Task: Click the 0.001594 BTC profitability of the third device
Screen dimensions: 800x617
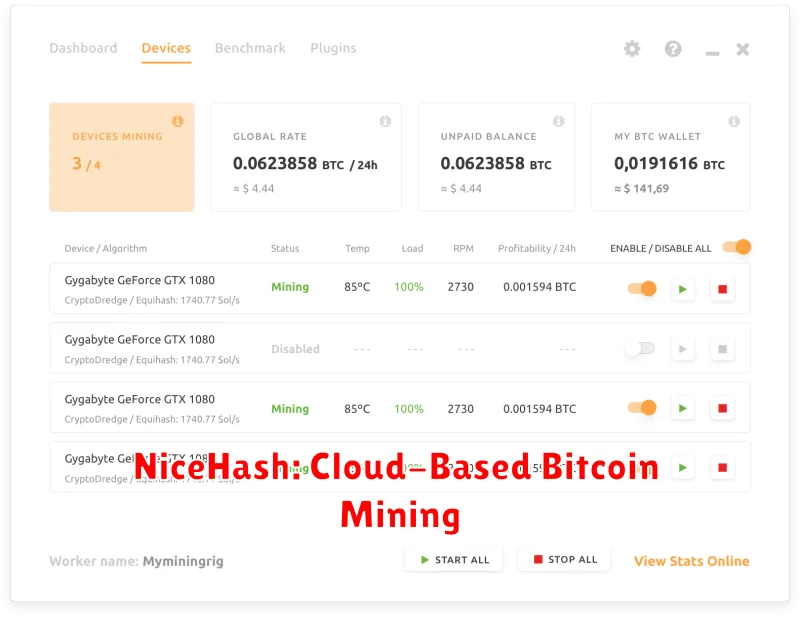Action: pos(540,409)
